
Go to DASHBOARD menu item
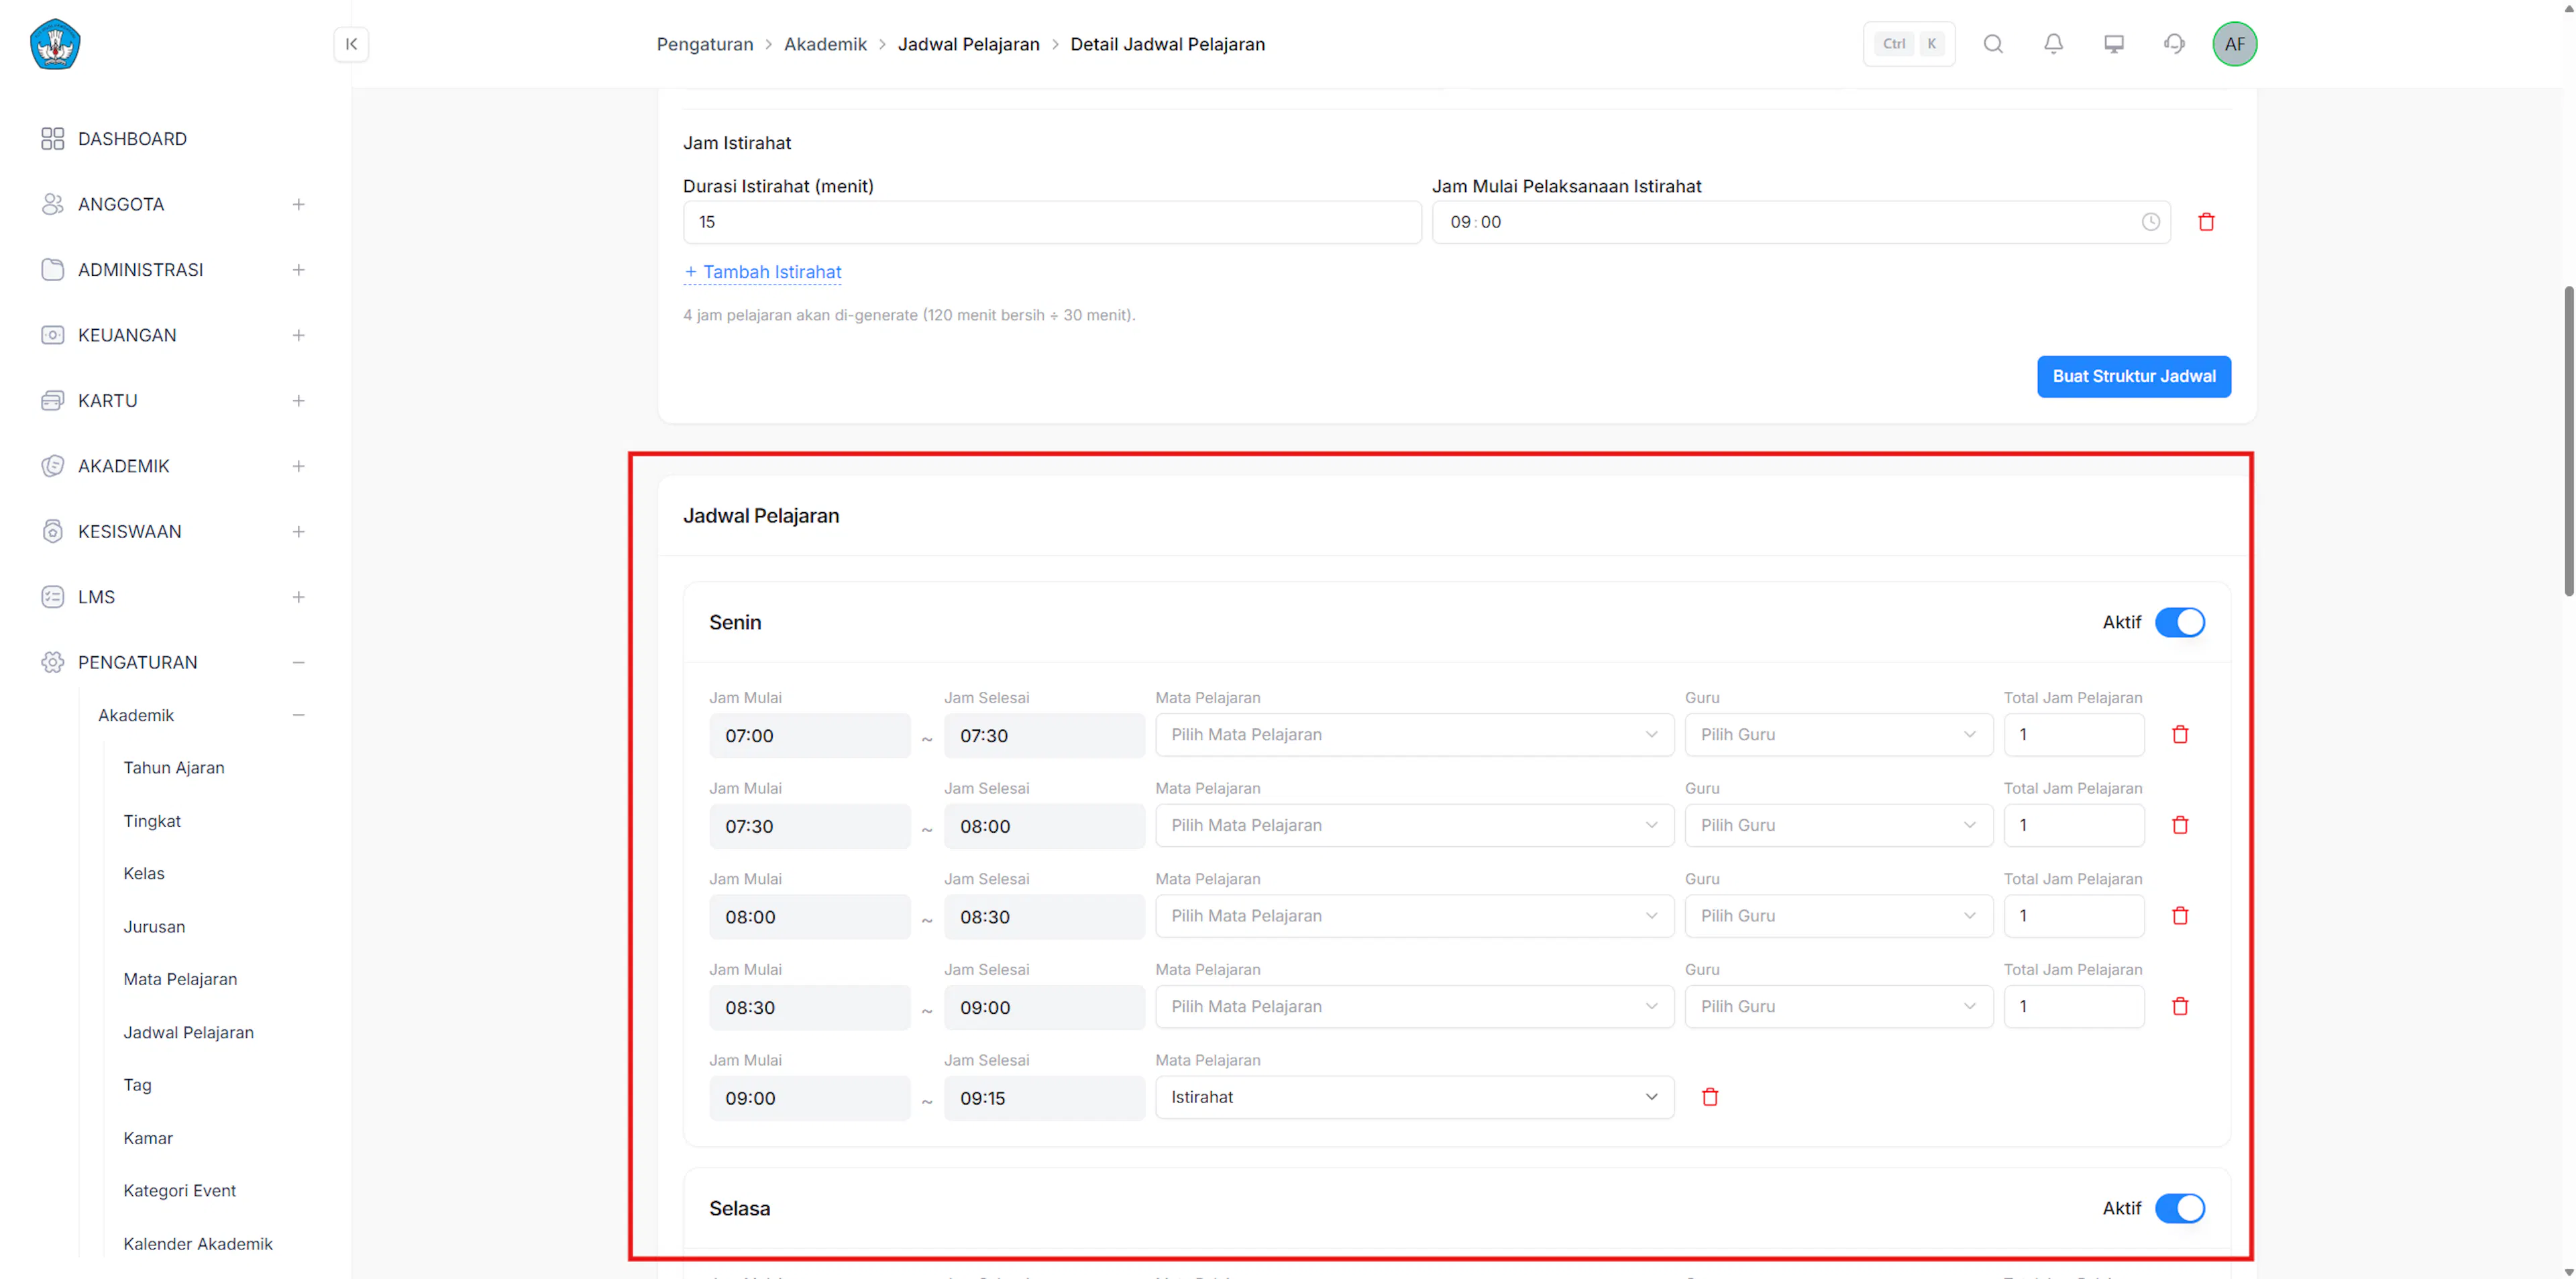132,139
